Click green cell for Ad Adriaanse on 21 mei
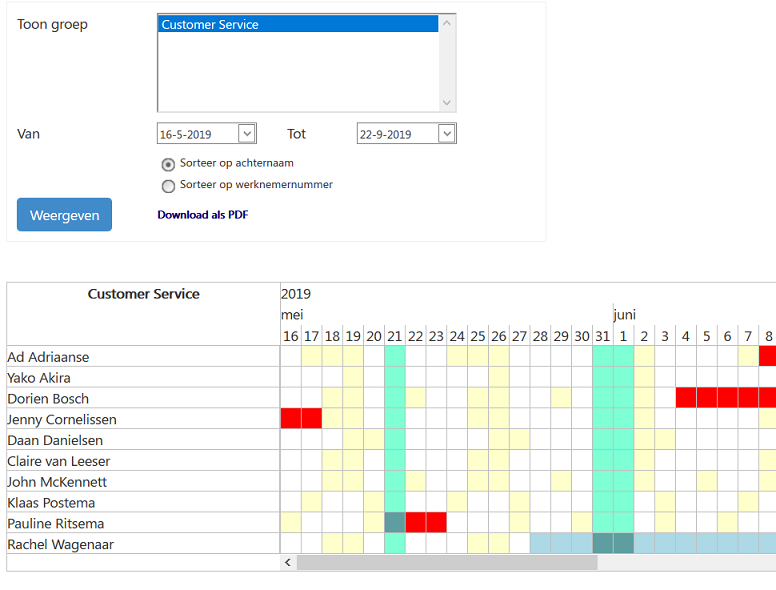Image resolution: width=776 pixels, height=590 pixels. click(x=395, y=356)
